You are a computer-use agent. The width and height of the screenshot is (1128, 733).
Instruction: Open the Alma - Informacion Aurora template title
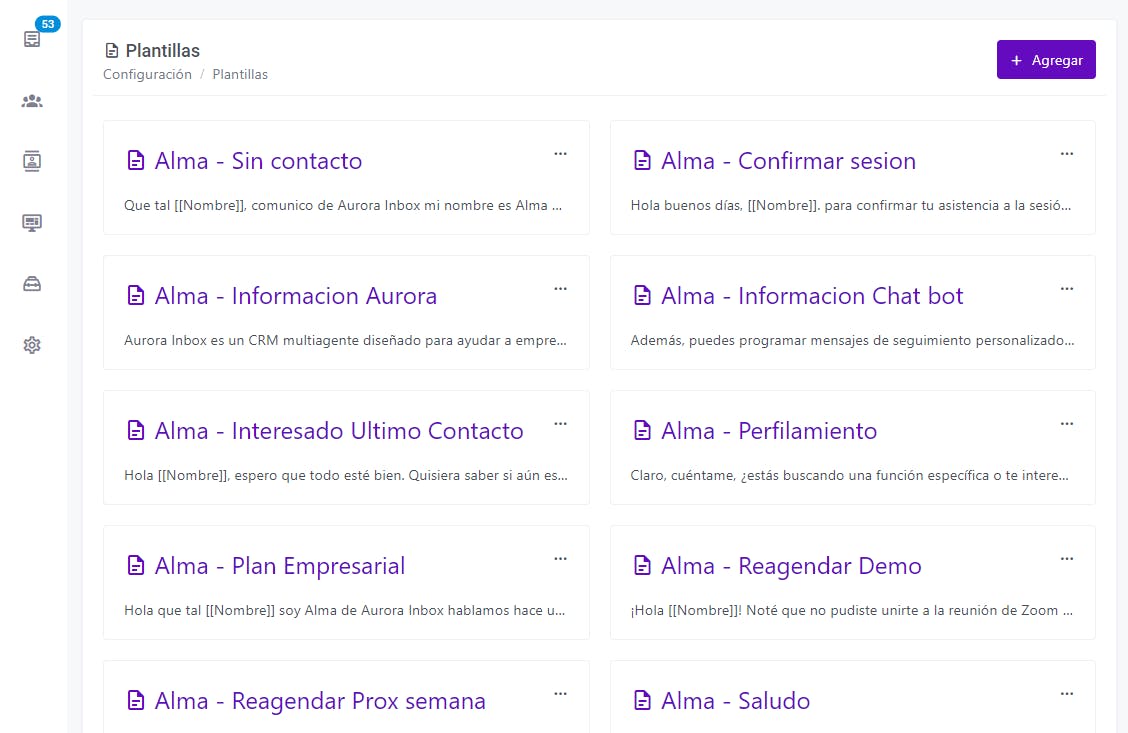[x=296, y=296]
